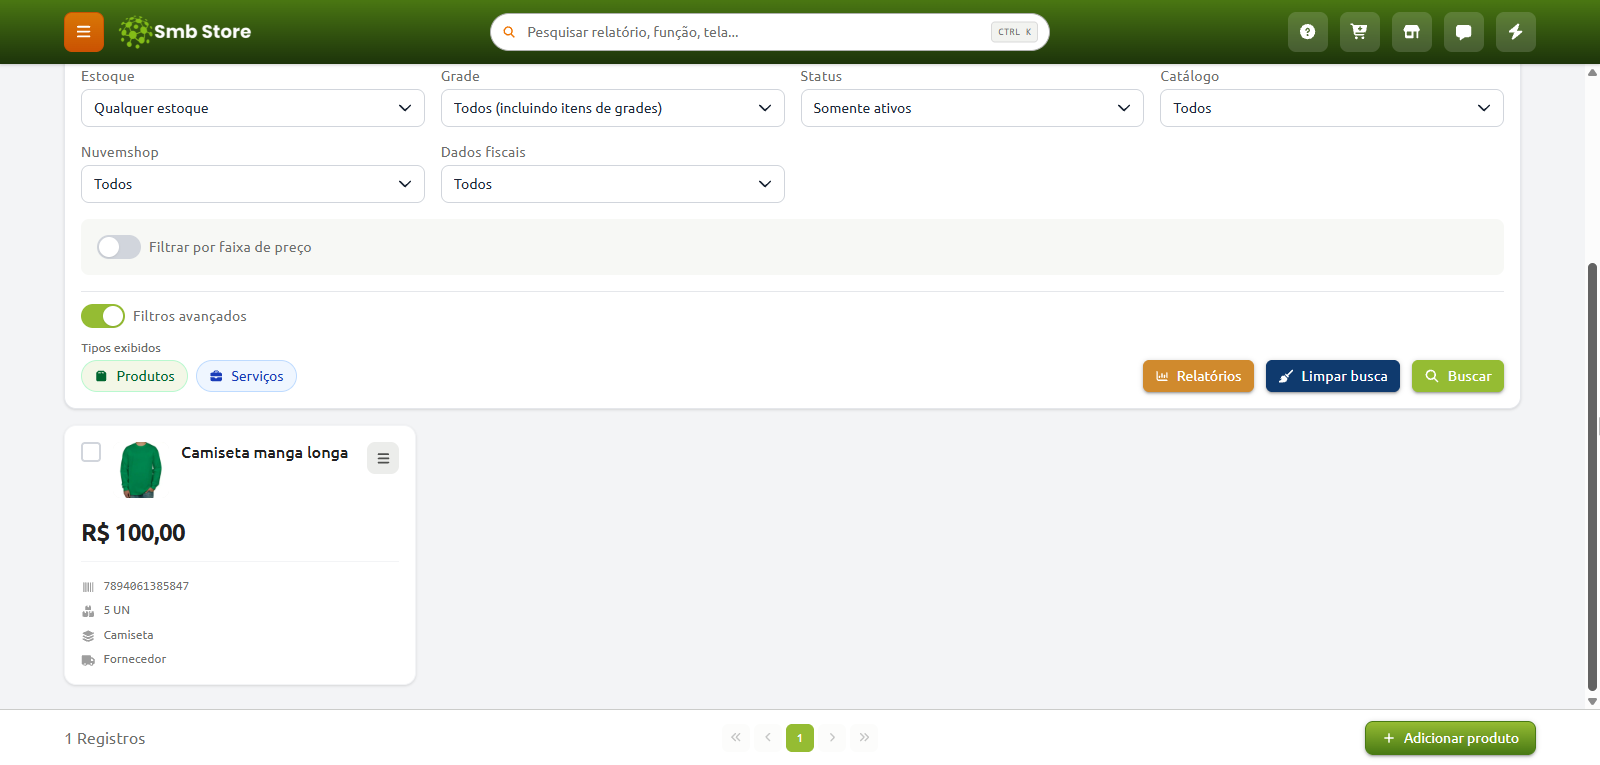Go to the last page arrows
Image resolution: width=1600 pixels, height=765 pixels.
(864, 738)
